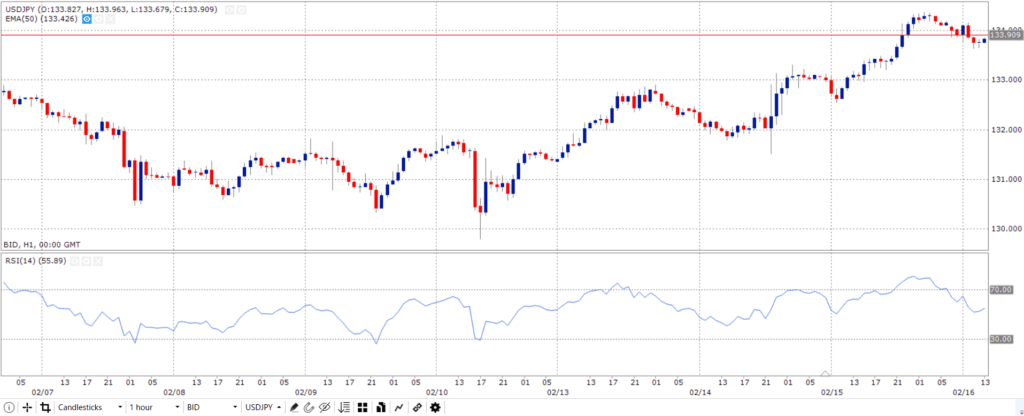Toggle EMA(50) visibility eye button

(86, 20)
